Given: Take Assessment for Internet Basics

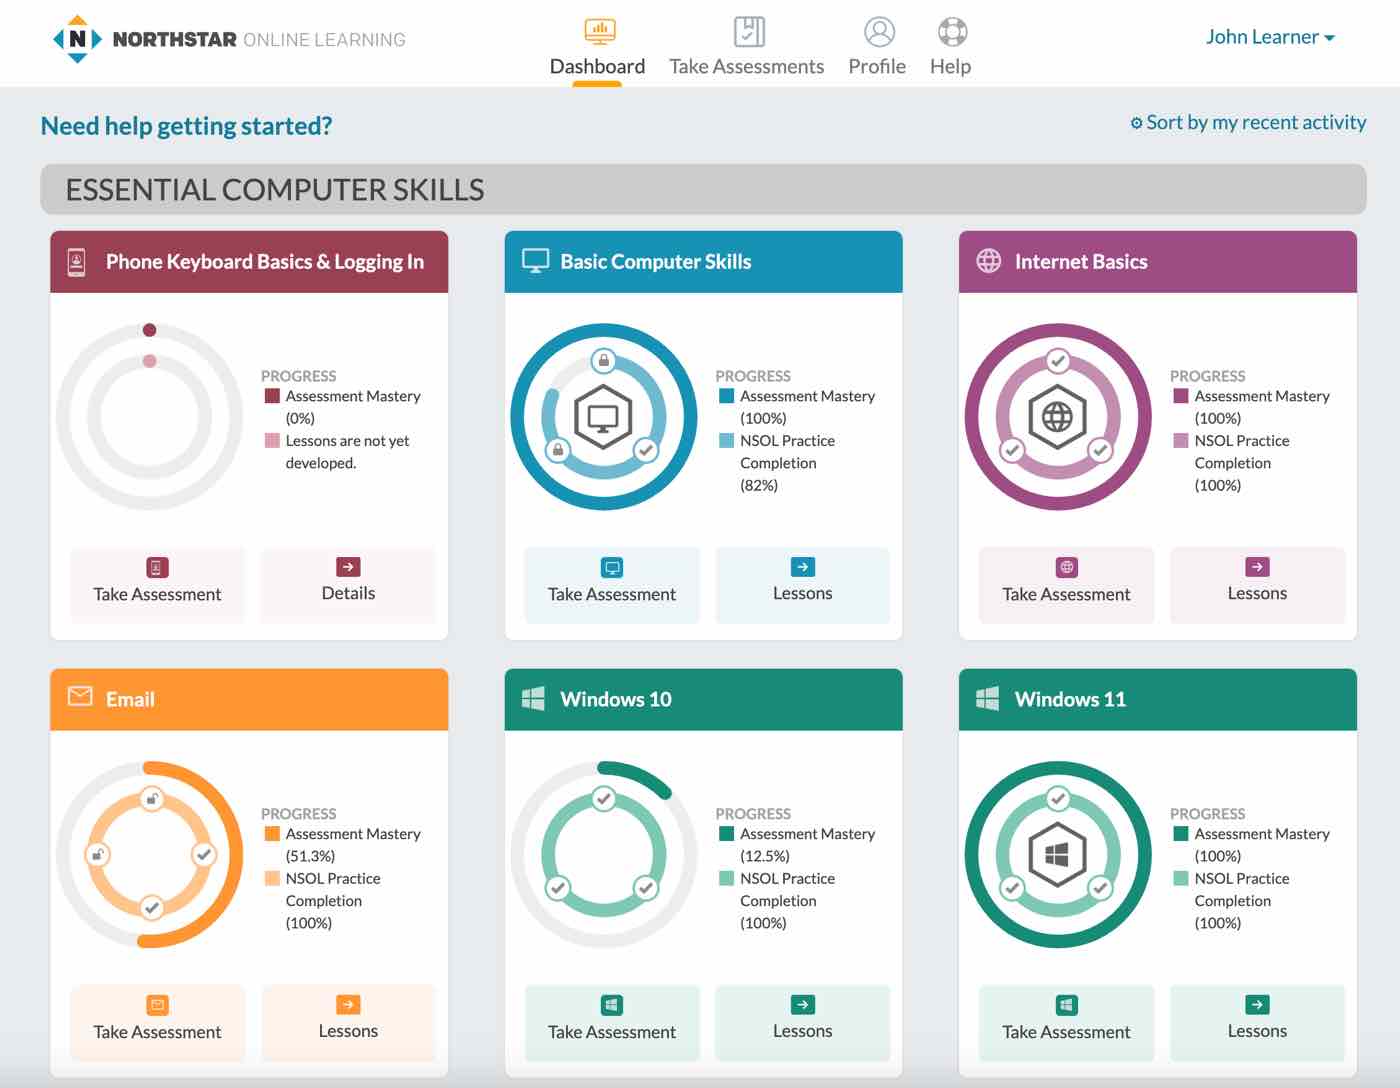Looking at the screenshot, I should (1066, 585).
